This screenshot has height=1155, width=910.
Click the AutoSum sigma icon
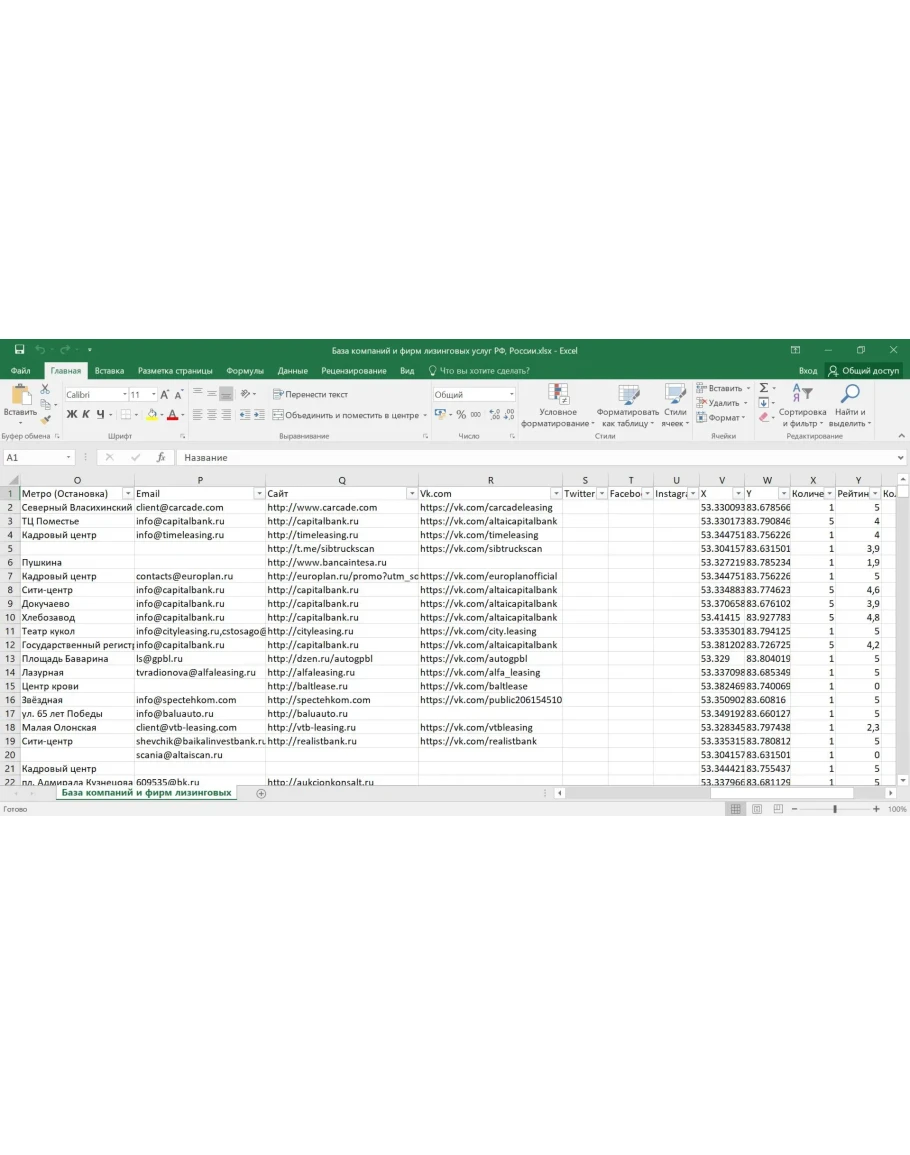click(x=764, y=388)
